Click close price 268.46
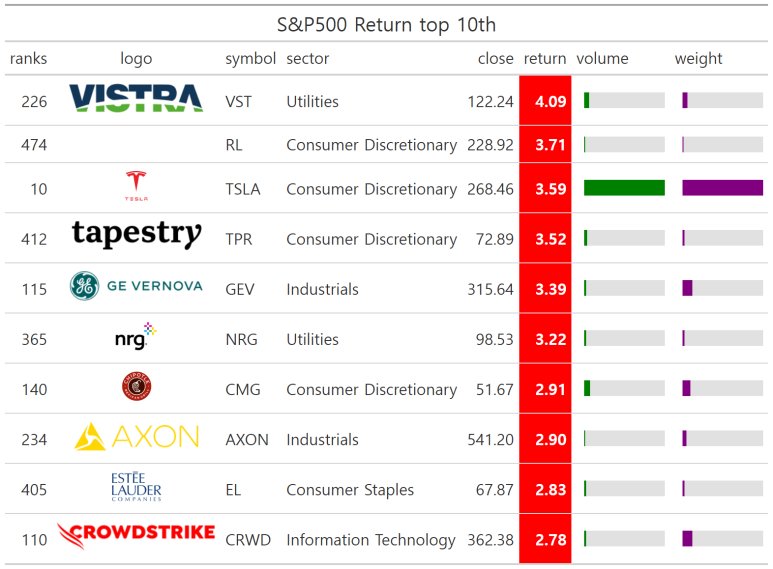773x569 pixels. pos(490,189)
